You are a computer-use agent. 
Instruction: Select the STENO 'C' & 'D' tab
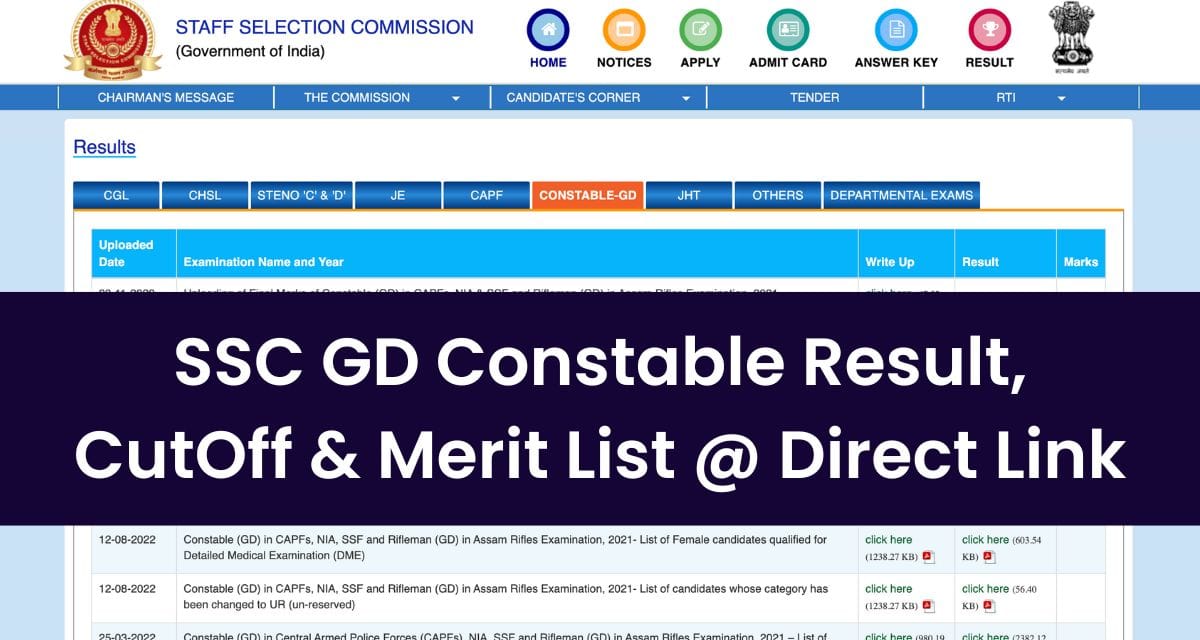(301, 195)
